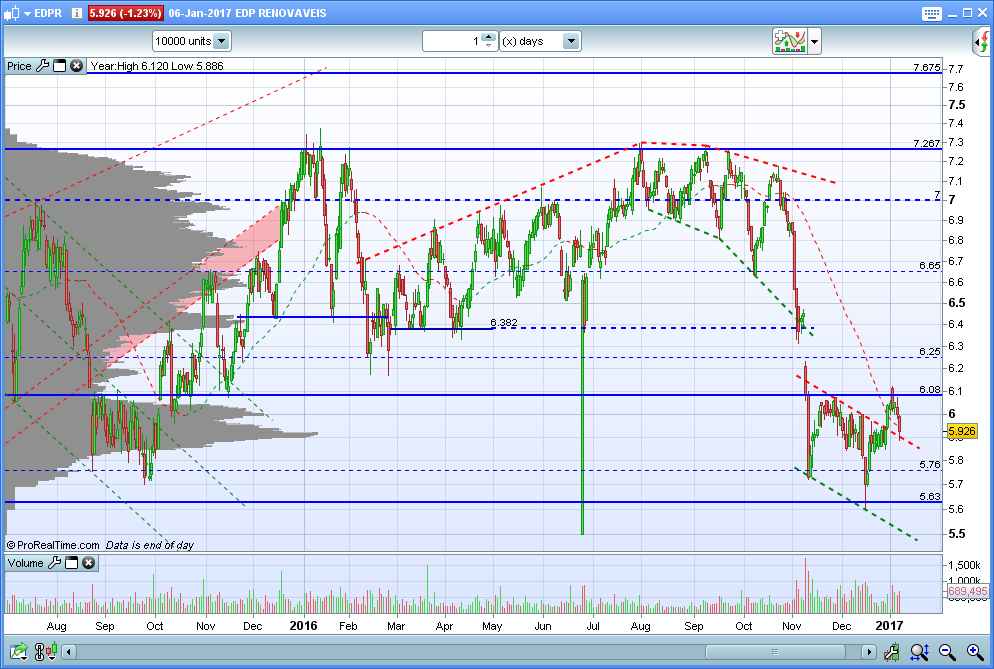Increase the timeframe number with up stepper

[488, 37]
